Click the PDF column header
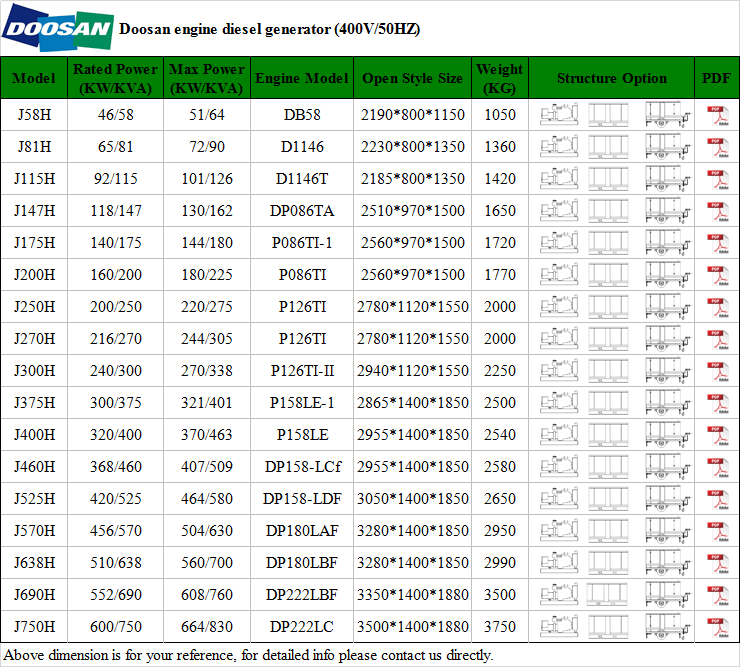Image resolution: width=742 pixels, height=668 pixels. coord(716,78)
